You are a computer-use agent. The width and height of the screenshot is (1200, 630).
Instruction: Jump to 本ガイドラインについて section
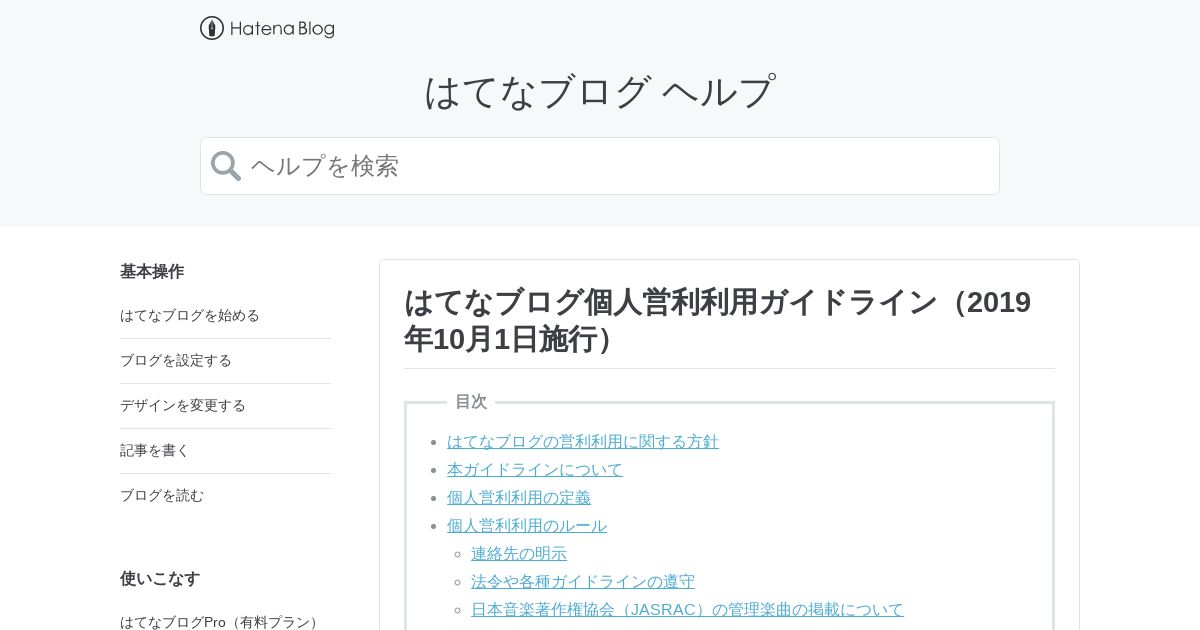[x=535, y=469]
